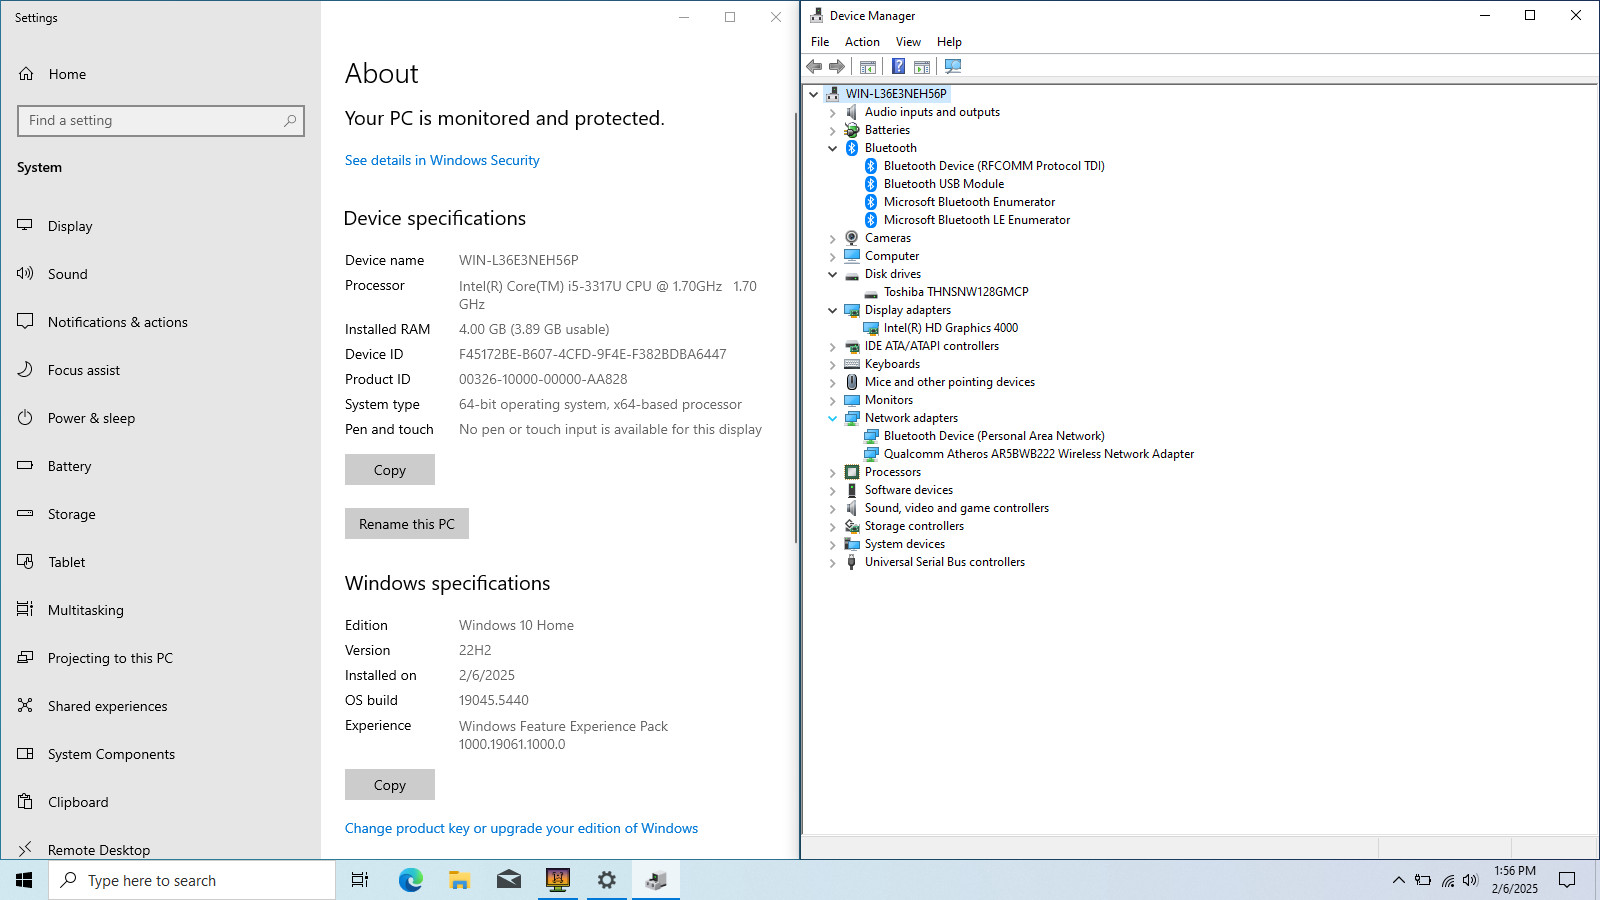Expand Universal Serial Bus controllers
Screen dimensions: 1600x900
(833, 562)
